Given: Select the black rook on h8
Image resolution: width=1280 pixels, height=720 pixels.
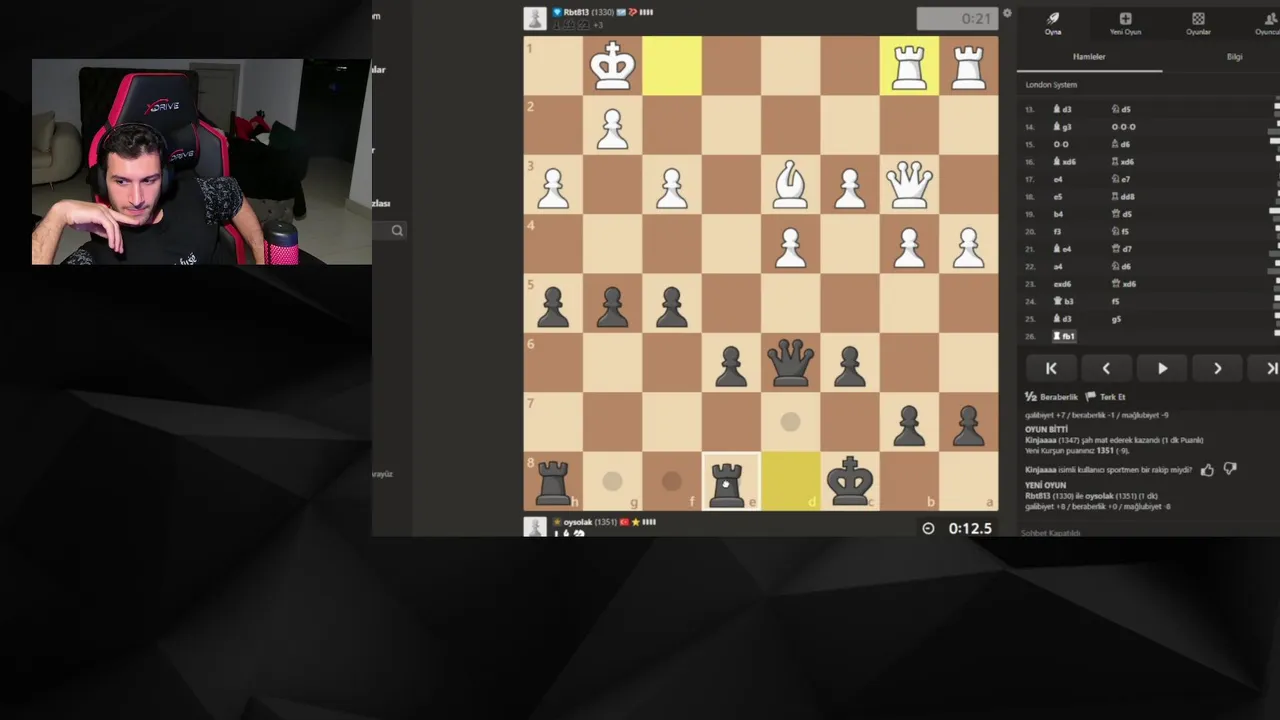Looking at the screenshot, I should pos(553,482).
